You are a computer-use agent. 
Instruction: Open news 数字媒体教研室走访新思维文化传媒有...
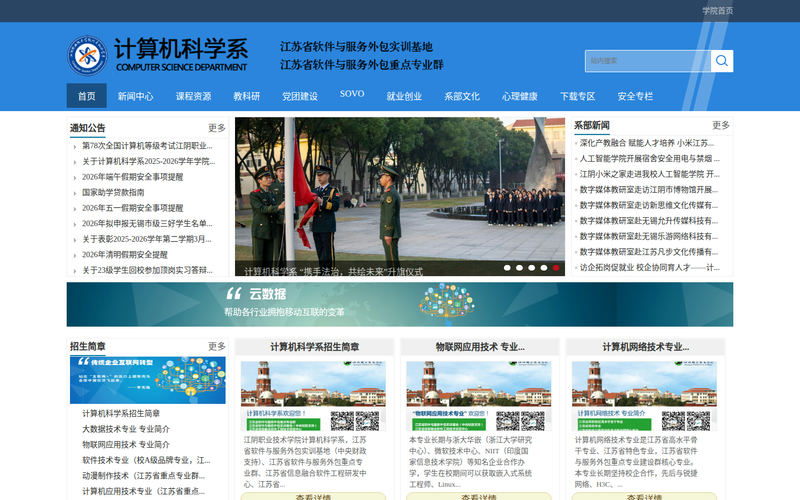649,205
